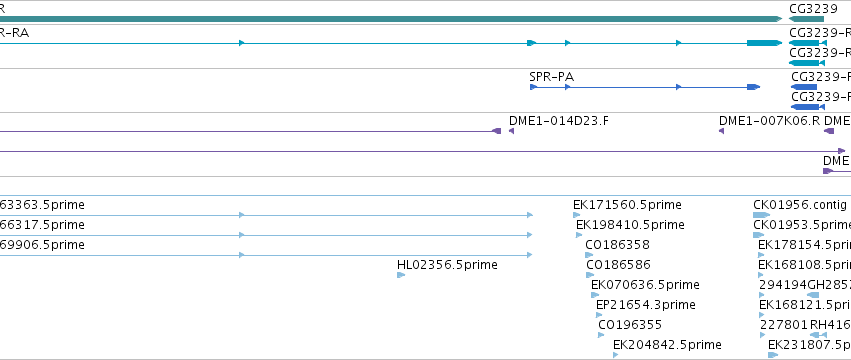
Task: Click the SPR-PA transcript label
Action: tap(551, 77)
